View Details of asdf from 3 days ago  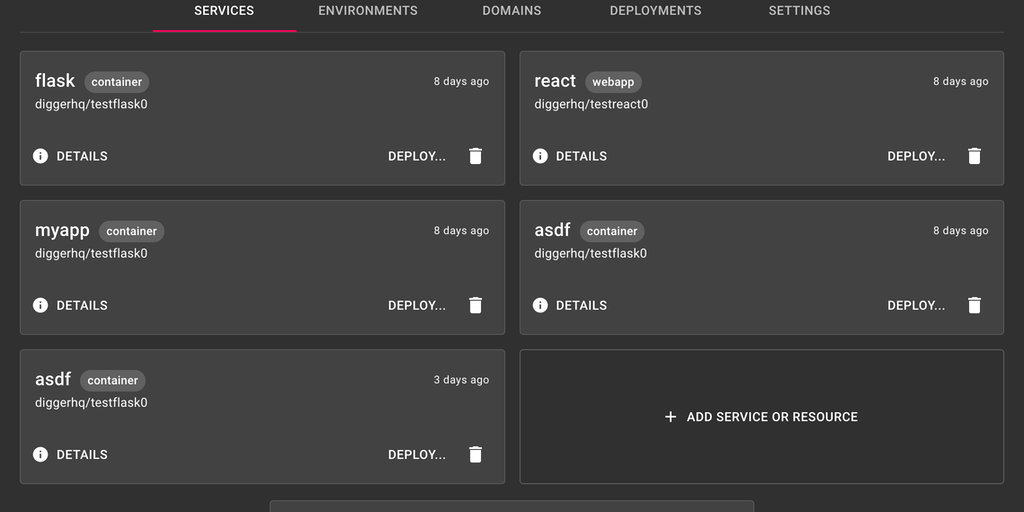81,454
